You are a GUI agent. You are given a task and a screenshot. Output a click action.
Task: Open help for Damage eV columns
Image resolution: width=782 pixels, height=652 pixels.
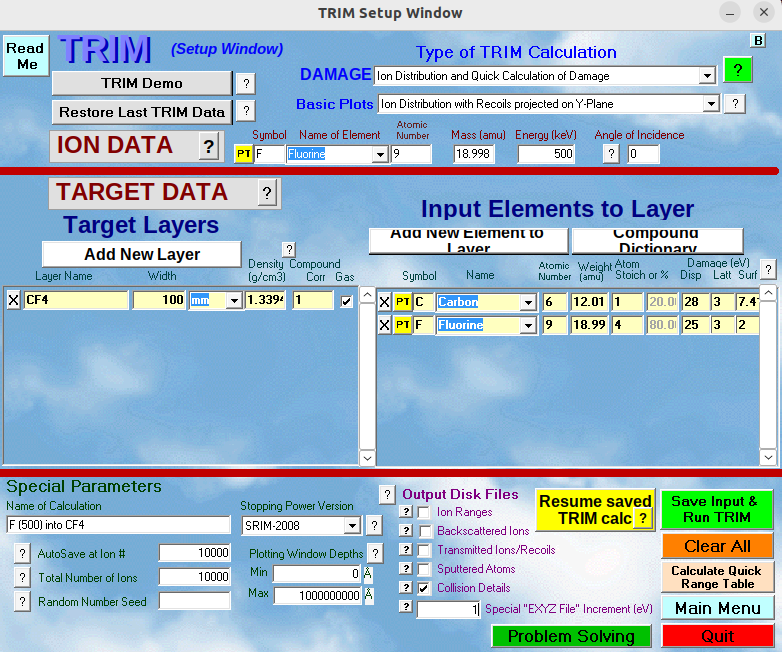(769, 269)
